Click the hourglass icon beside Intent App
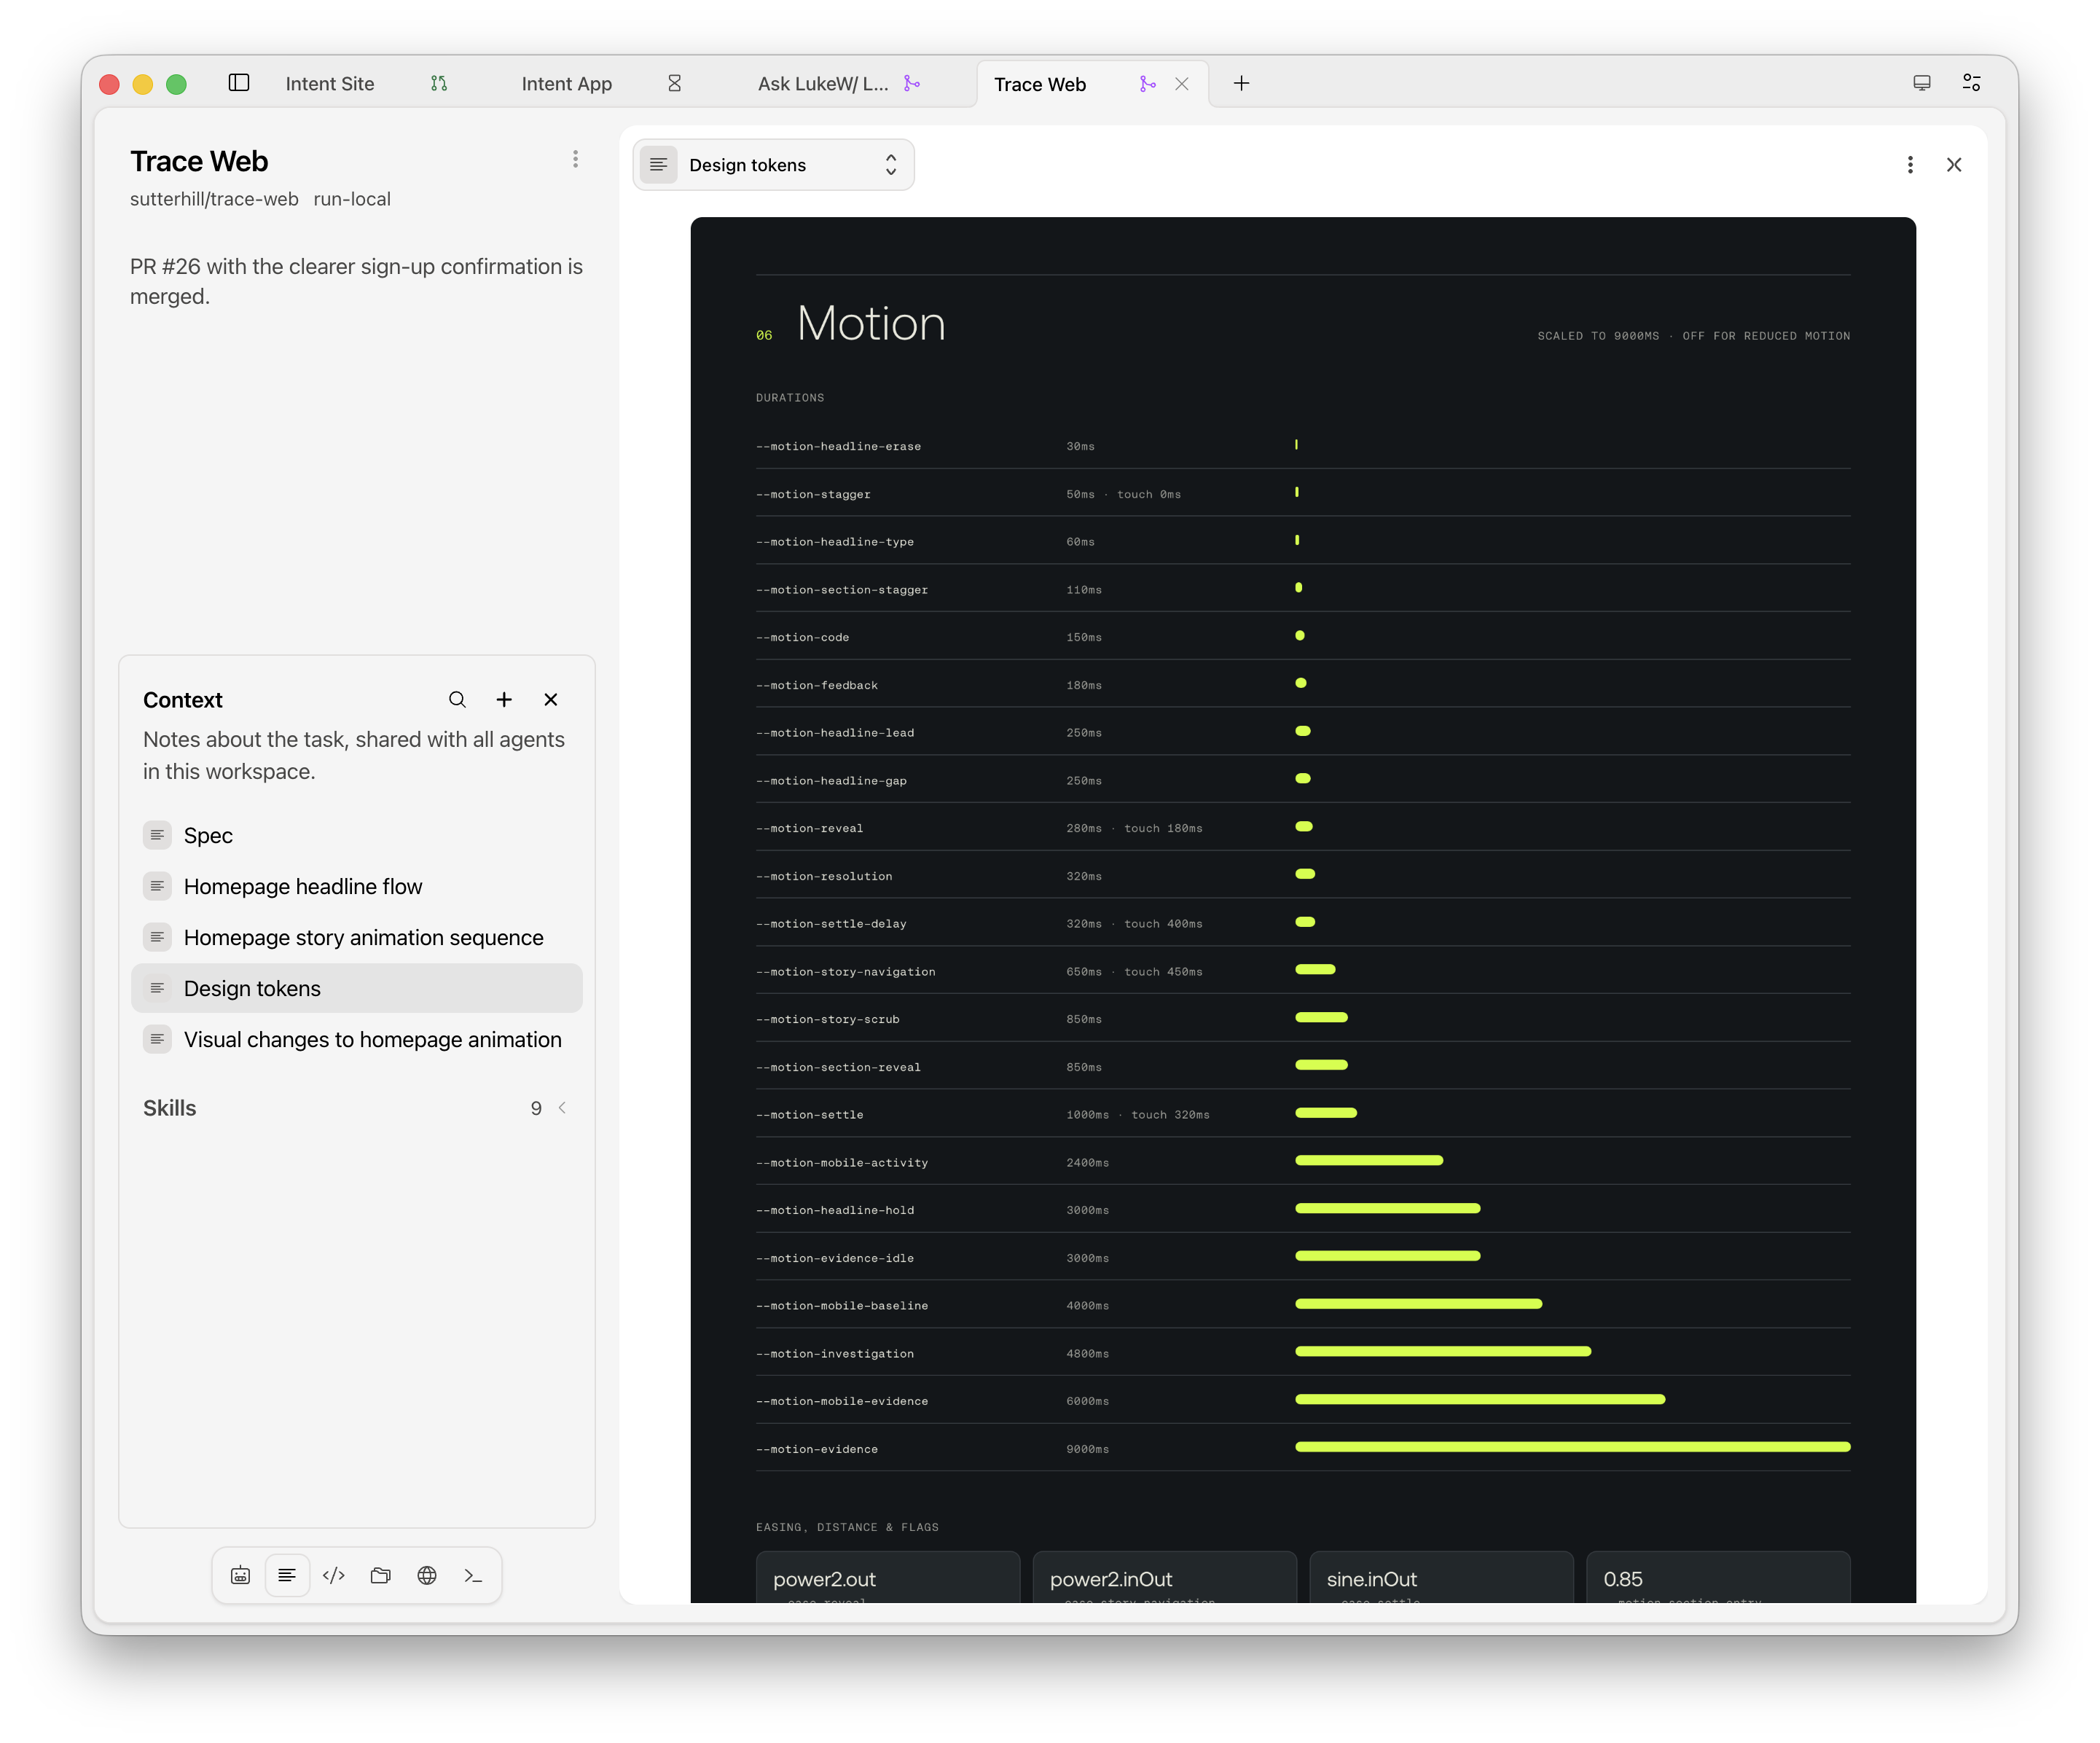The width and height of the screenshot is (2100, 1743). pos(675,84)
